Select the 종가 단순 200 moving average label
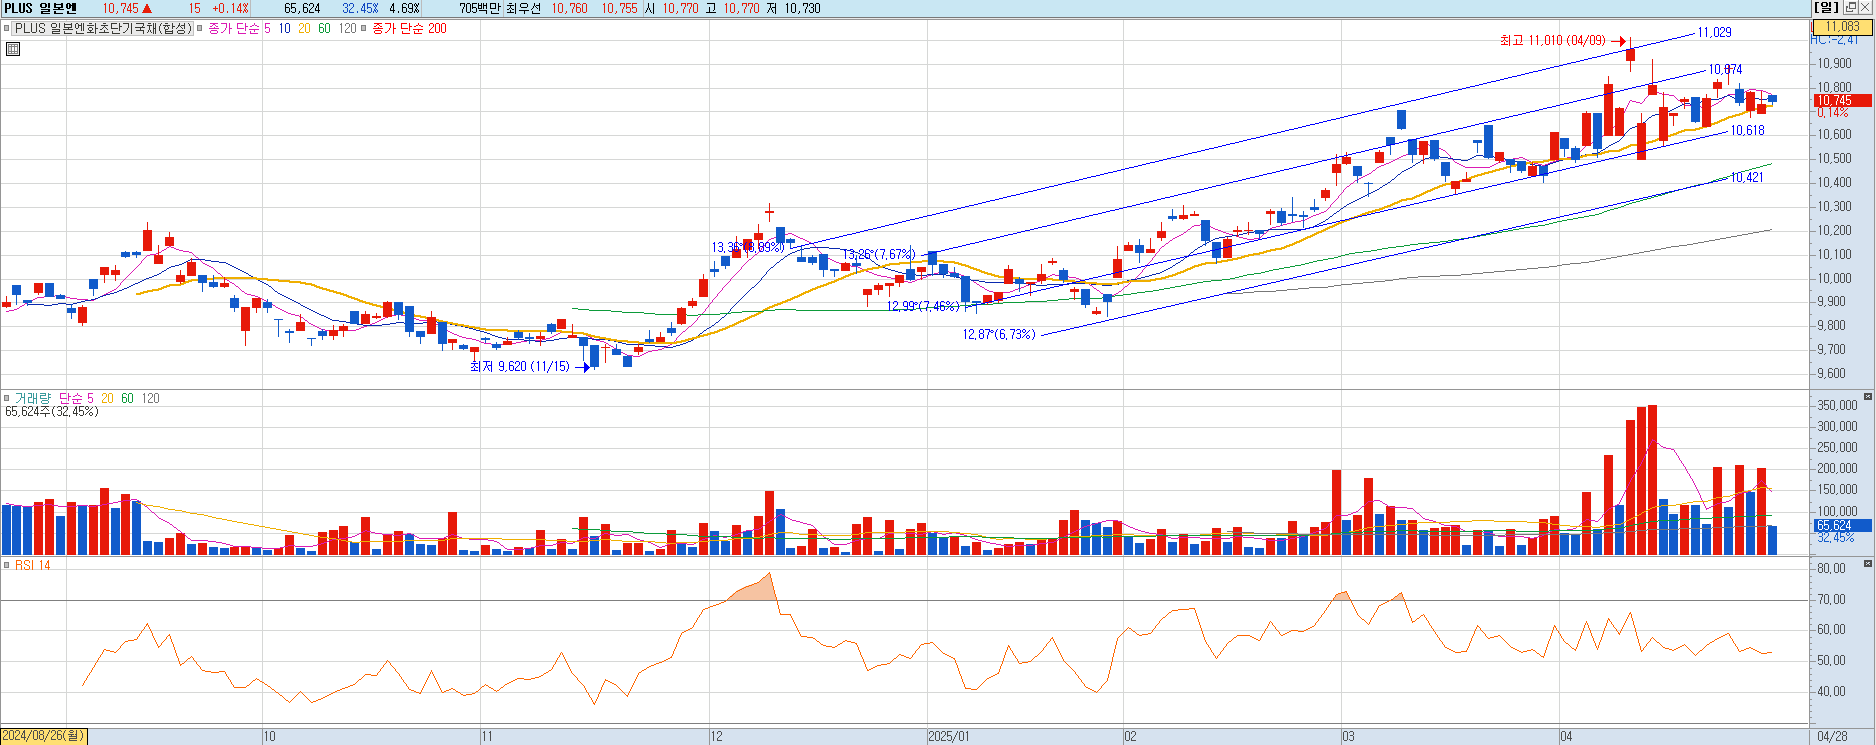Viewport: 1876px width, 745px height. (x=409, y=29)
